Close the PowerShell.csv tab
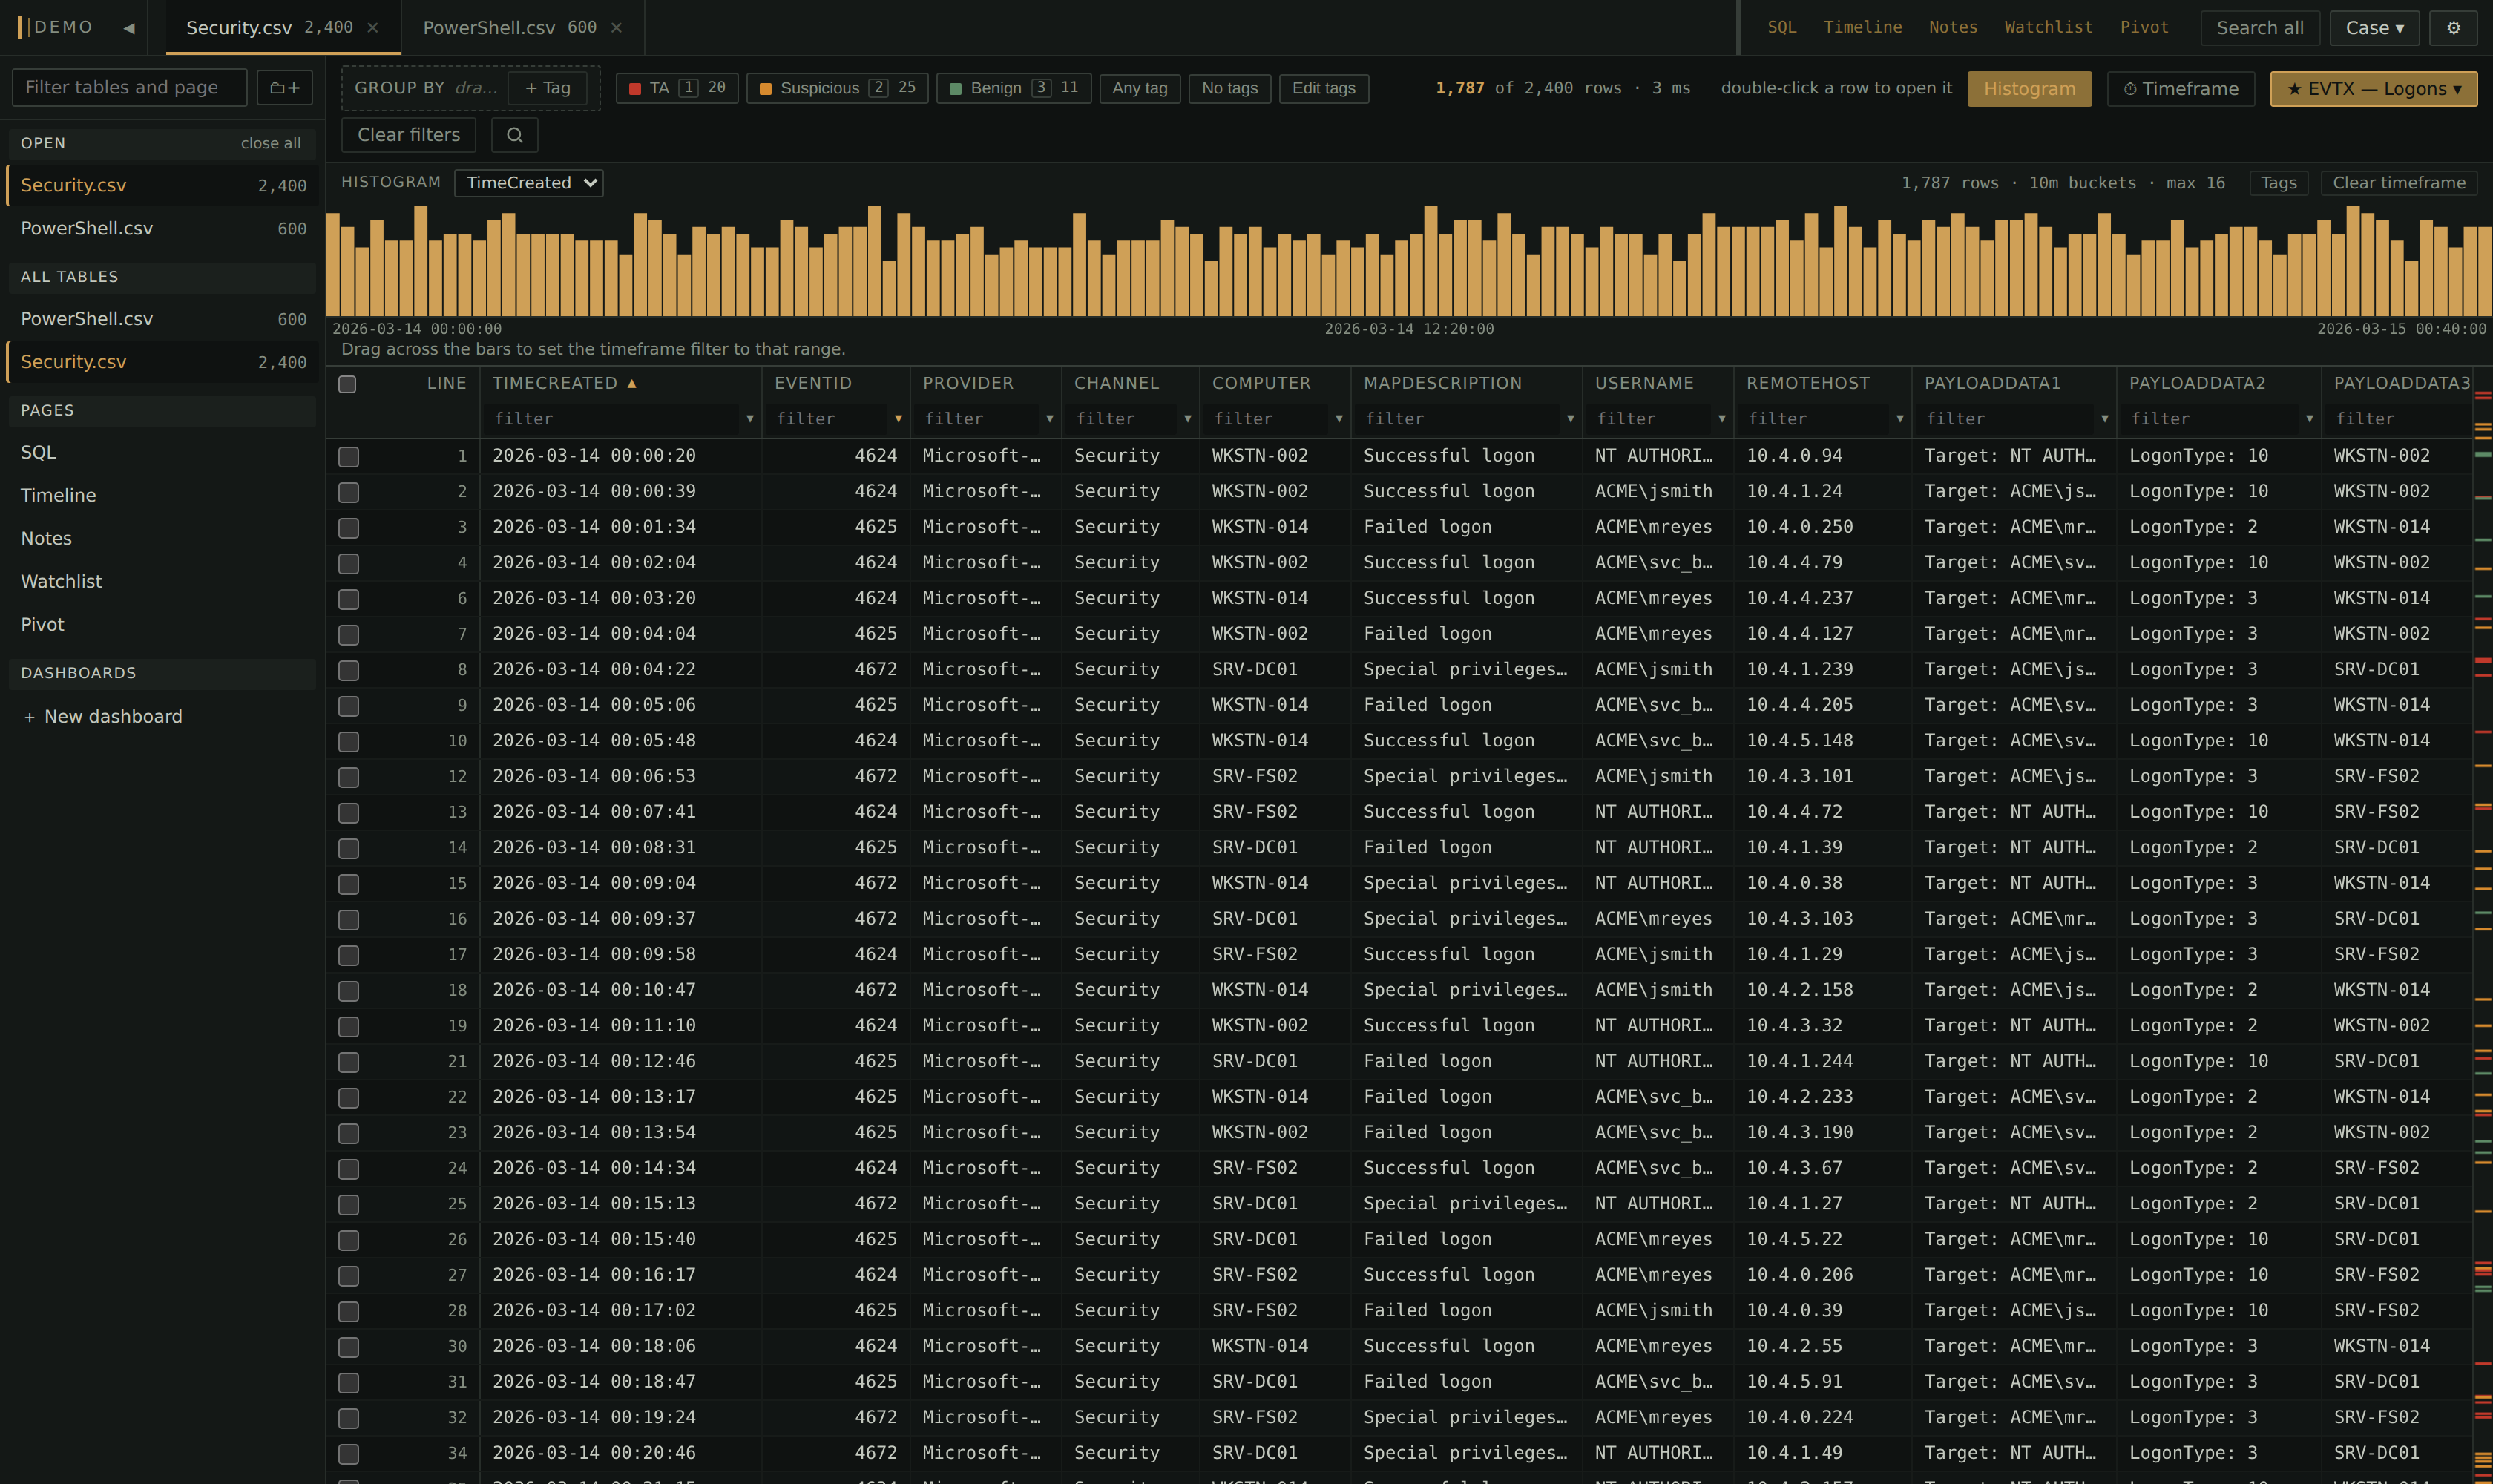 616,28
